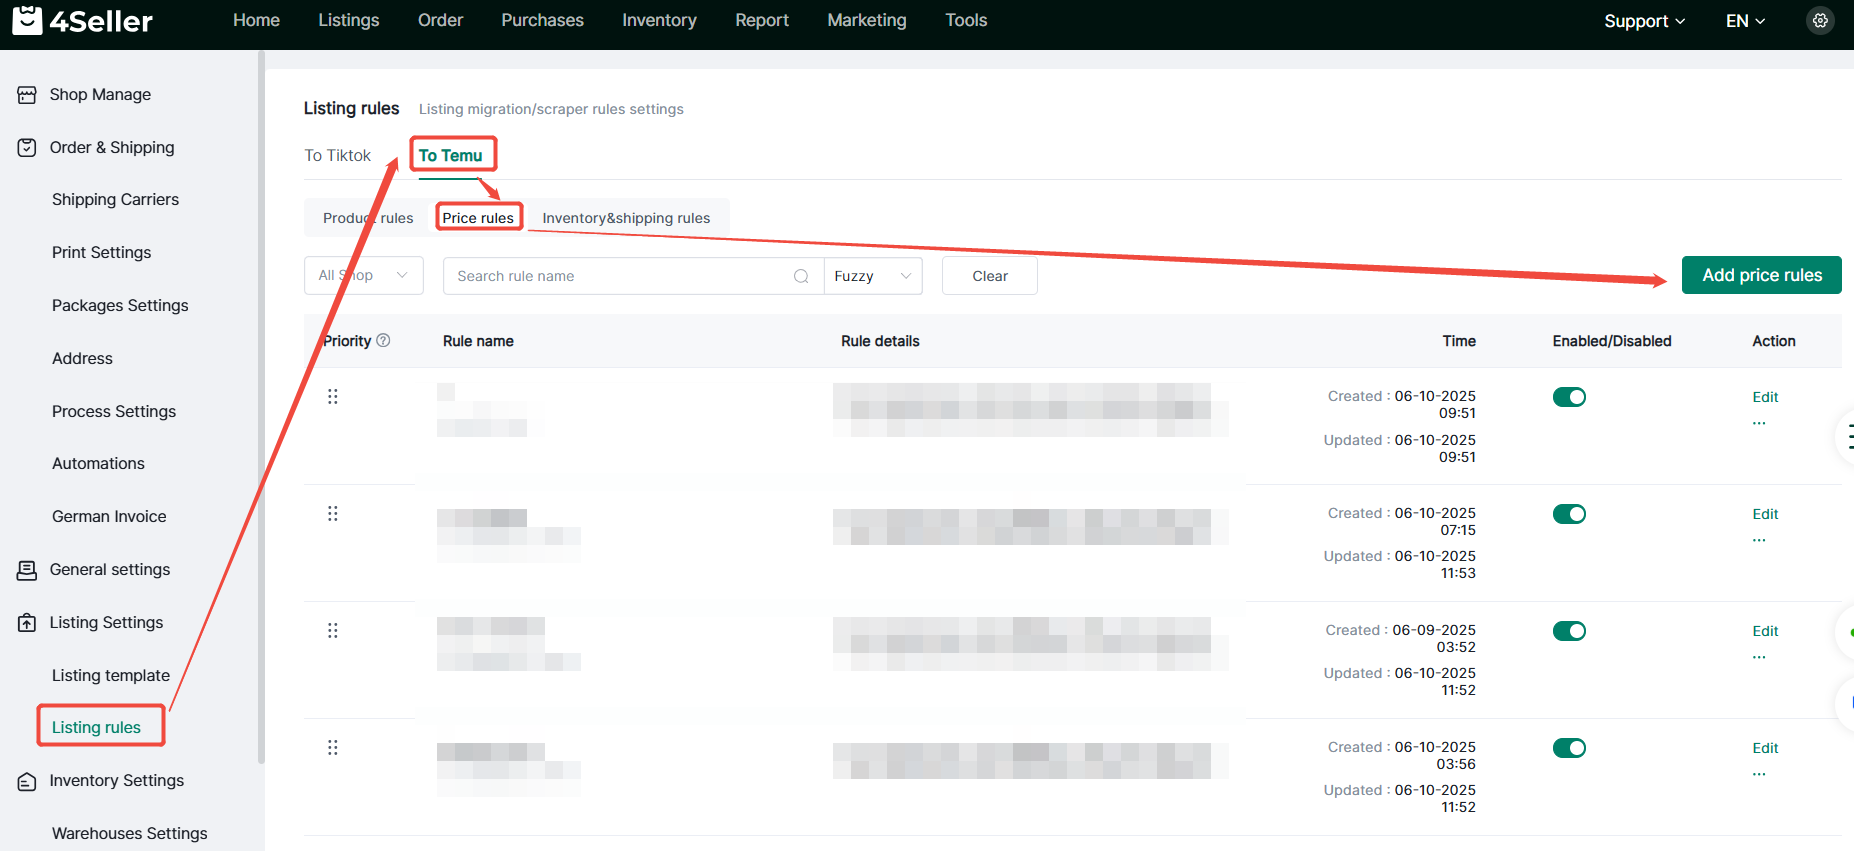This screenshot has height=851, width=1854.
Task: Expand the Support menu
Action: pyautogui.click(x=1644, y=21)
